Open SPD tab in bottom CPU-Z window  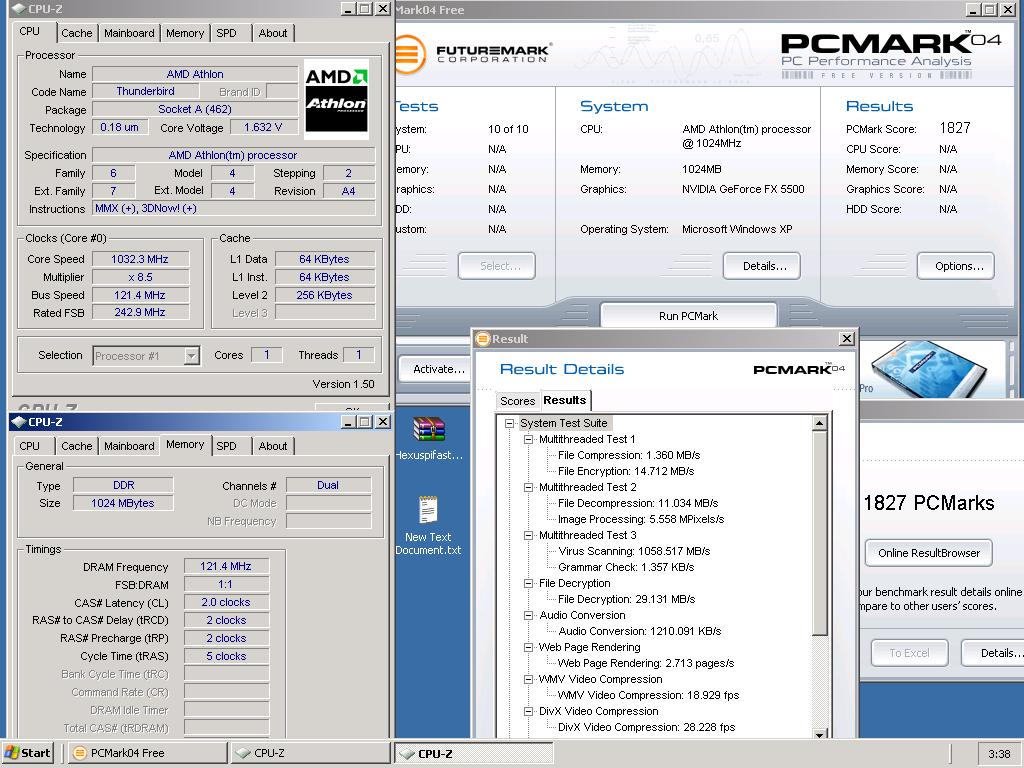(x=227, y=446)
